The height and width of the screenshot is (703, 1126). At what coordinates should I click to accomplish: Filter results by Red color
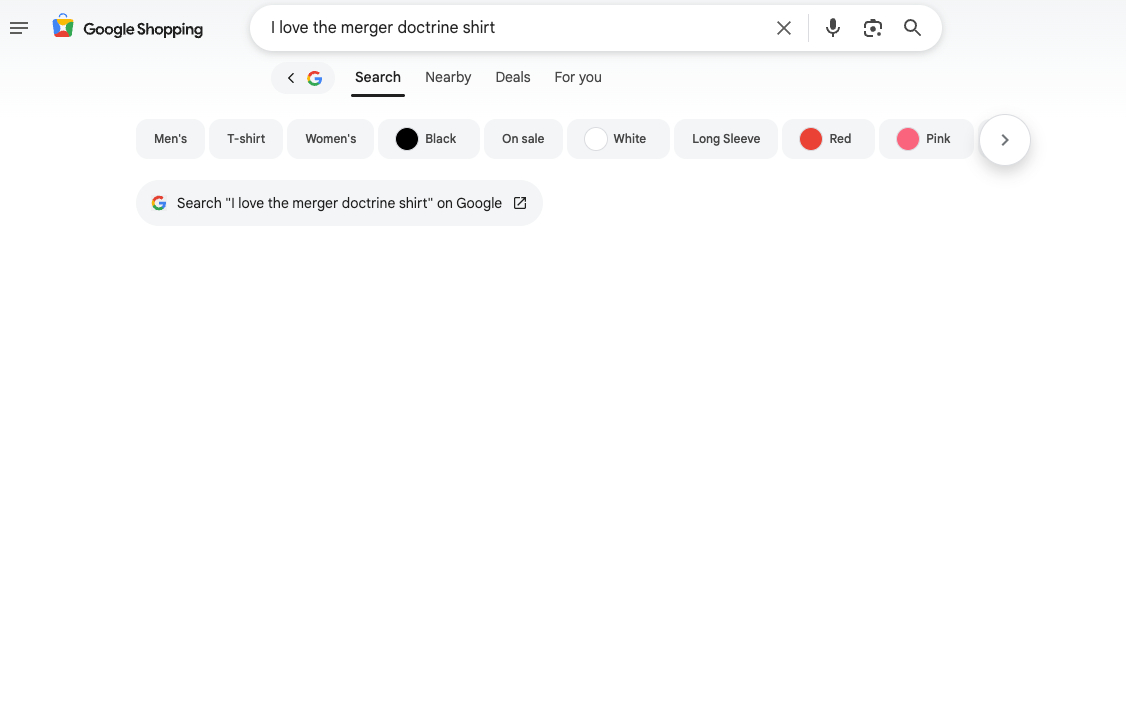tap(827, 139)
